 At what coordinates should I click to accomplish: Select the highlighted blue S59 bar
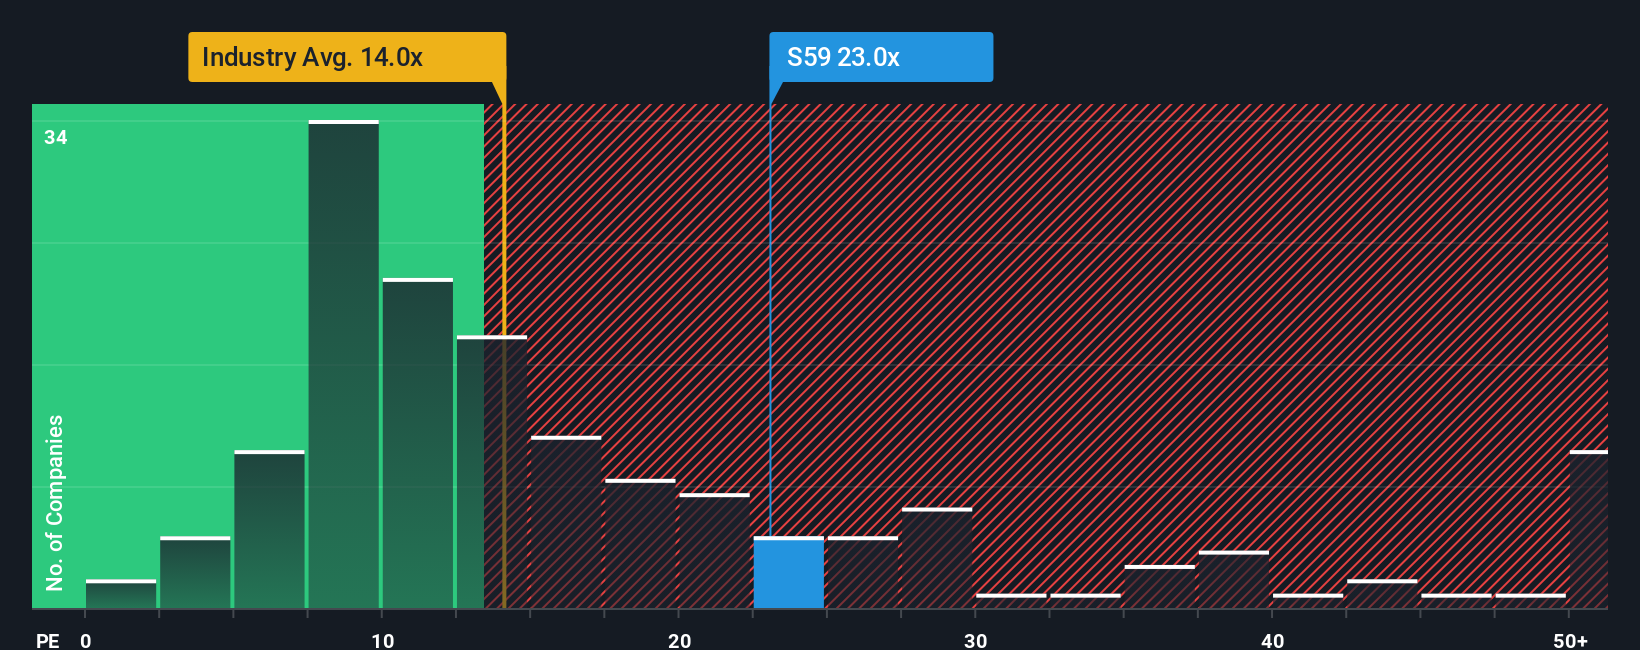pyautogui.click(x=788, y=573)
